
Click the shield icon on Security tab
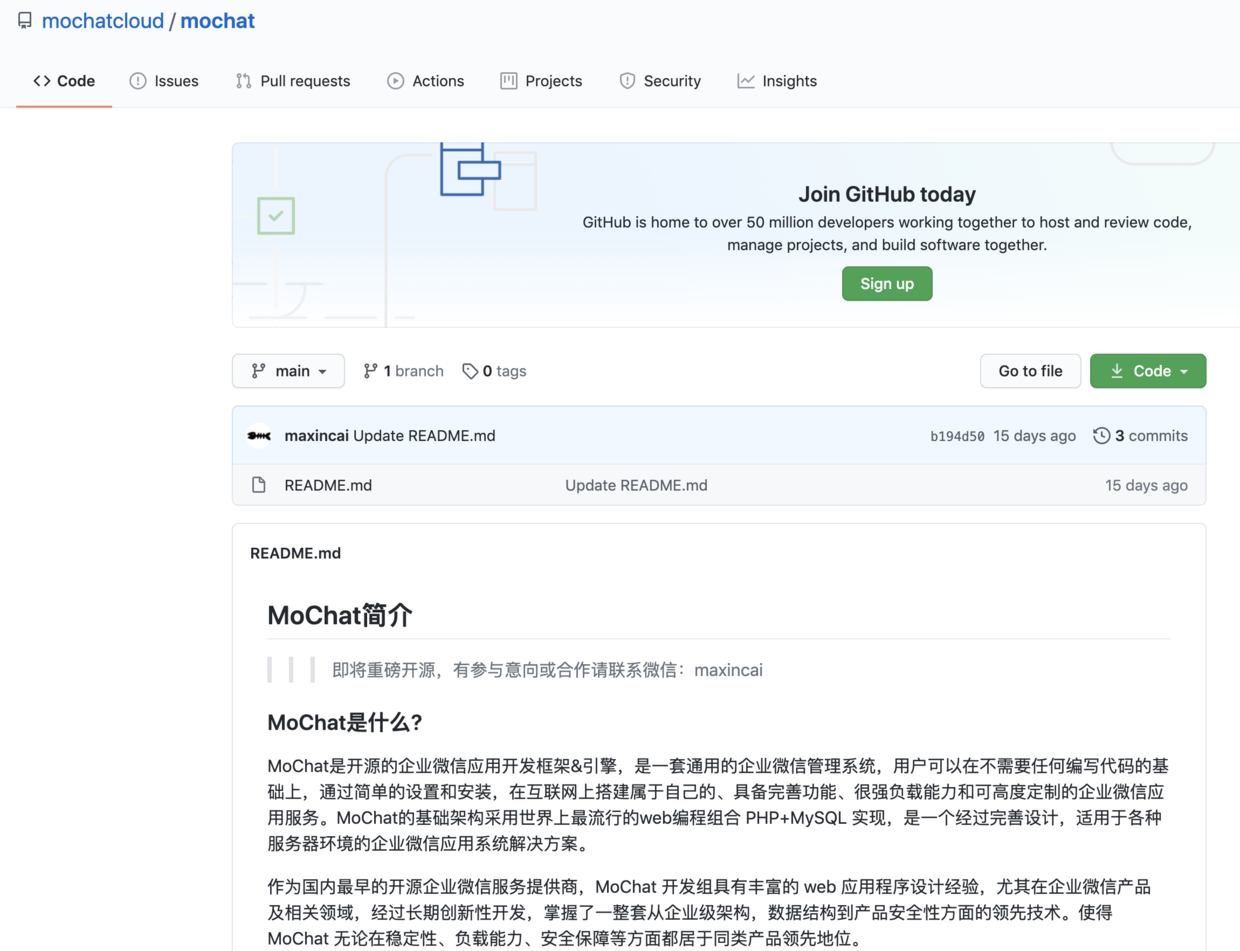coord(627,81)
